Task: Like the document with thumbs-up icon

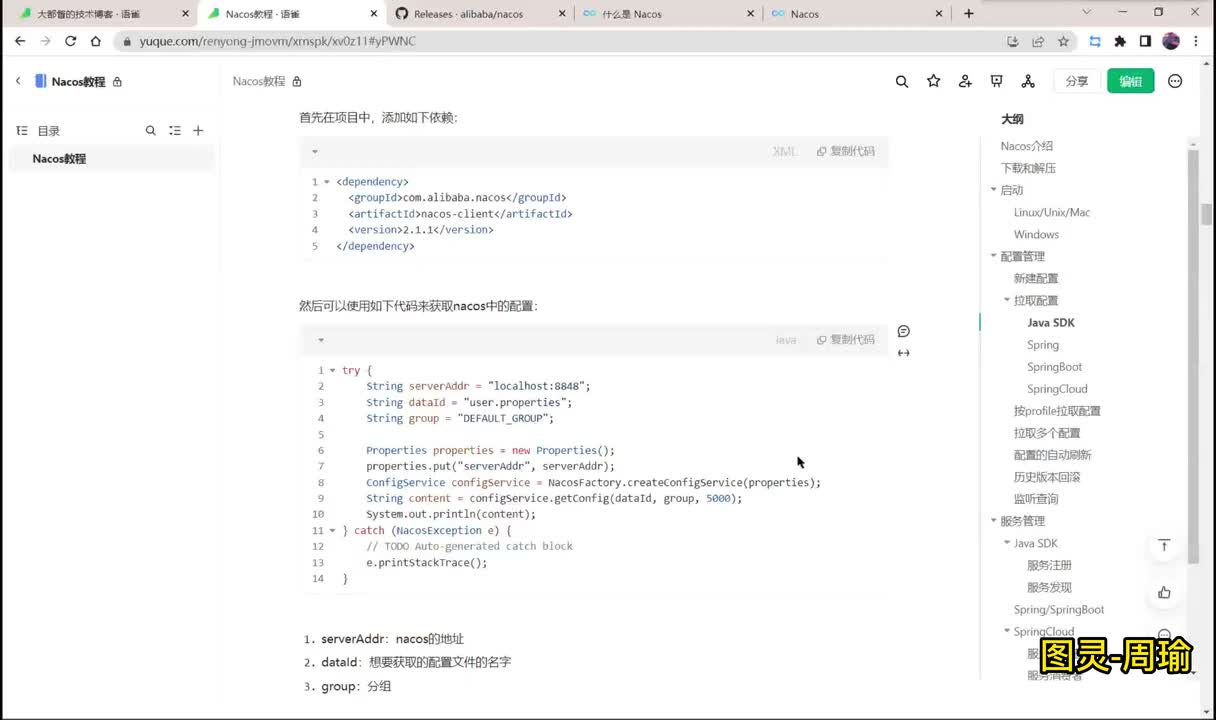Action: click(x=1164, y=592)
